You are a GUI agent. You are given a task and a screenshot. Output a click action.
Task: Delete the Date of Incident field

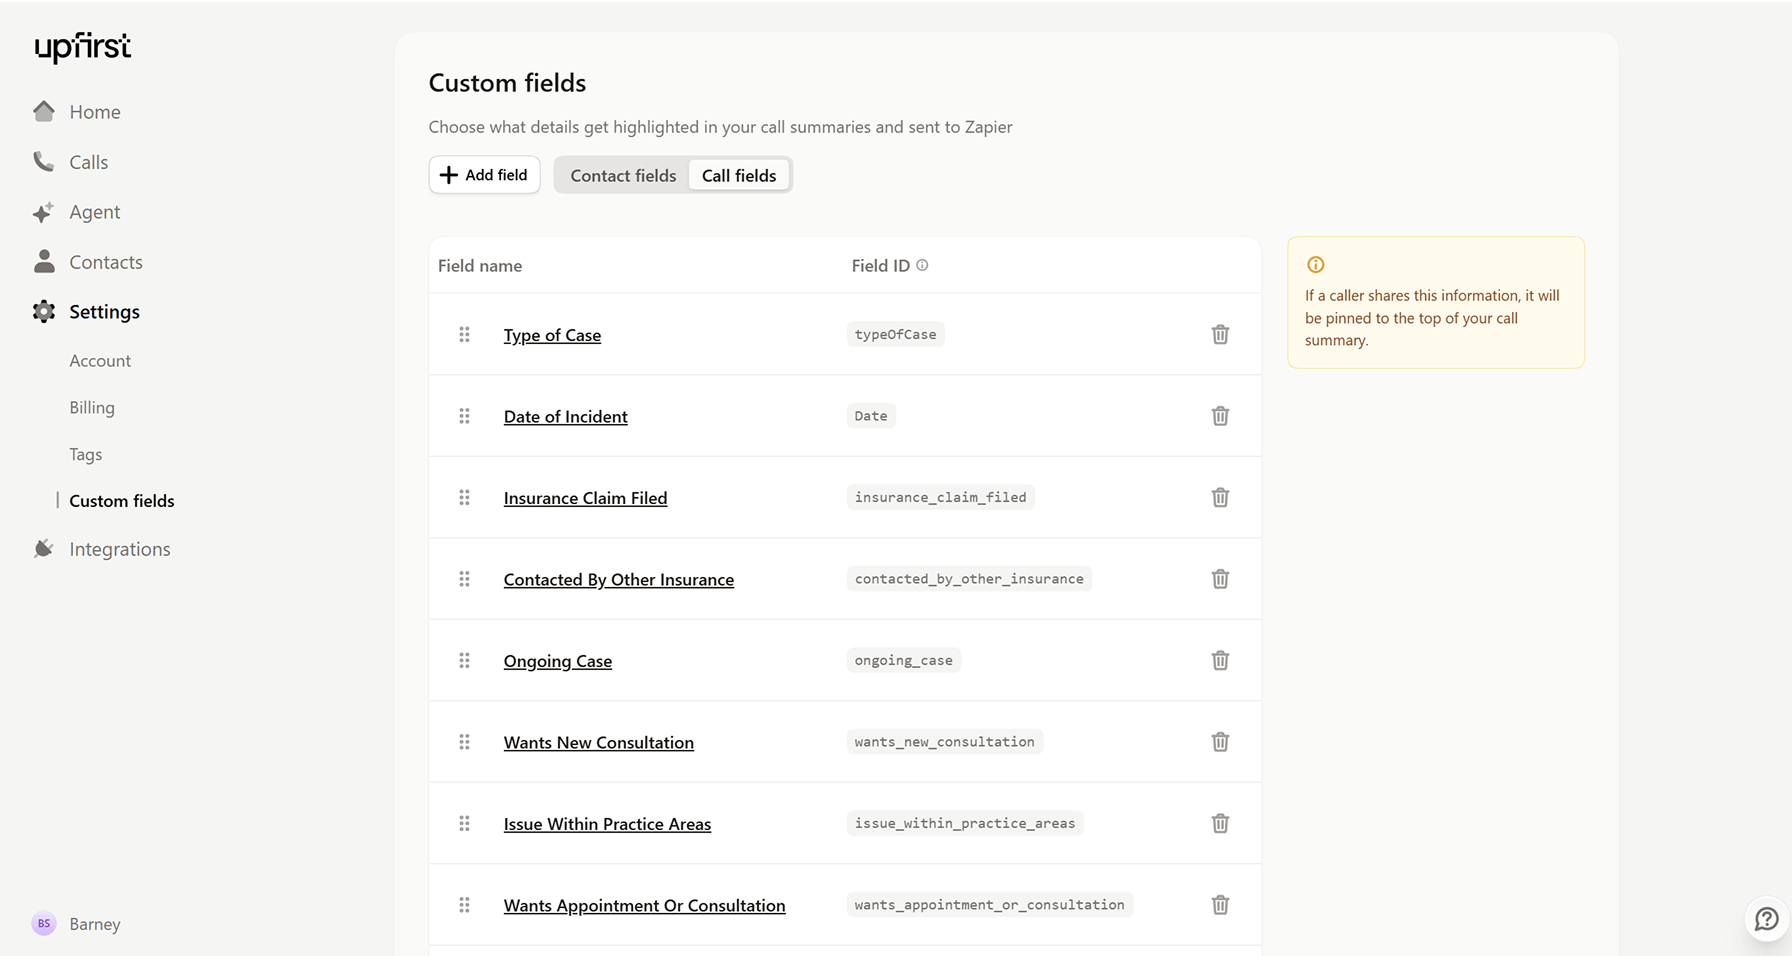point(1220,416)
